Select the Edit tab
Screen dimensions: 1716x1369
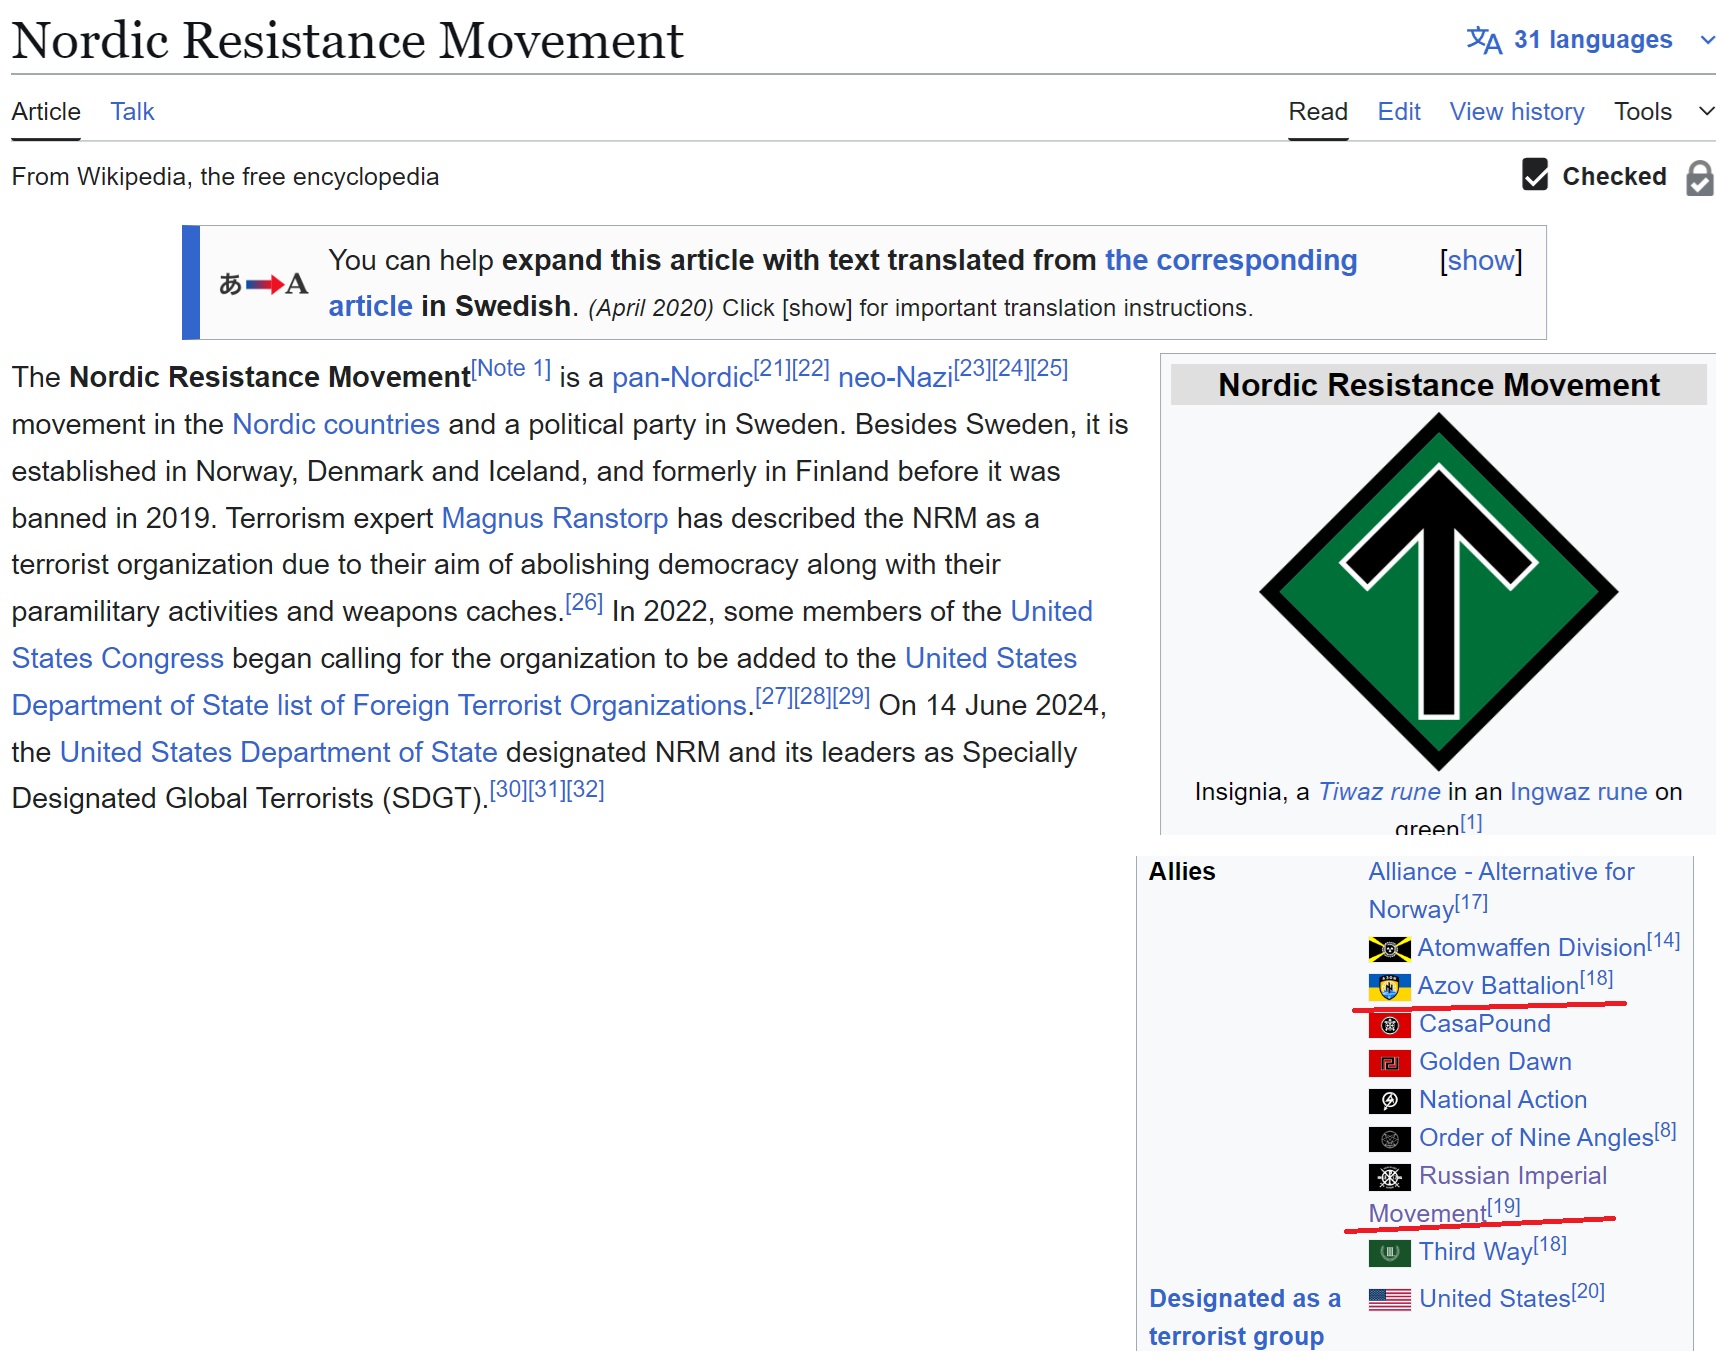(x=1399, y=111)
